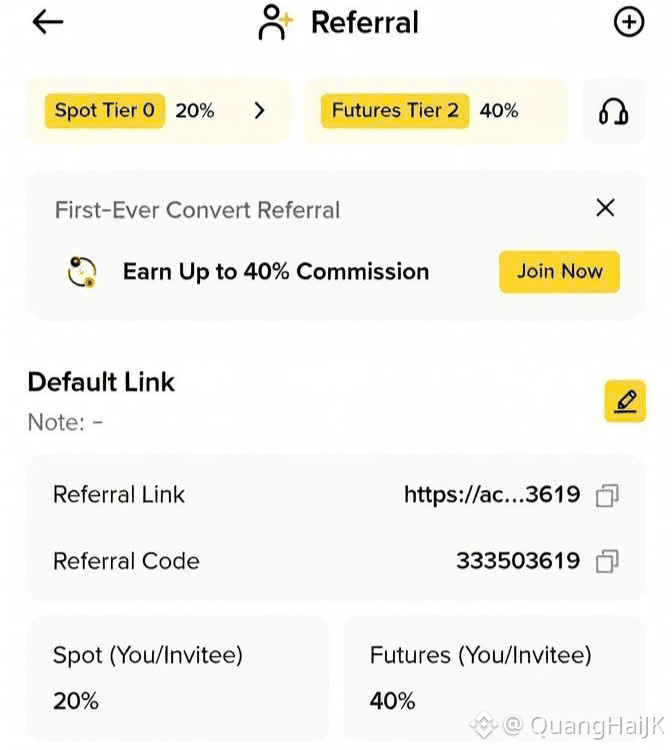672x750 pixels.
Task: Expand Spot Tier 0 details chevron
Action: [260, 111]
